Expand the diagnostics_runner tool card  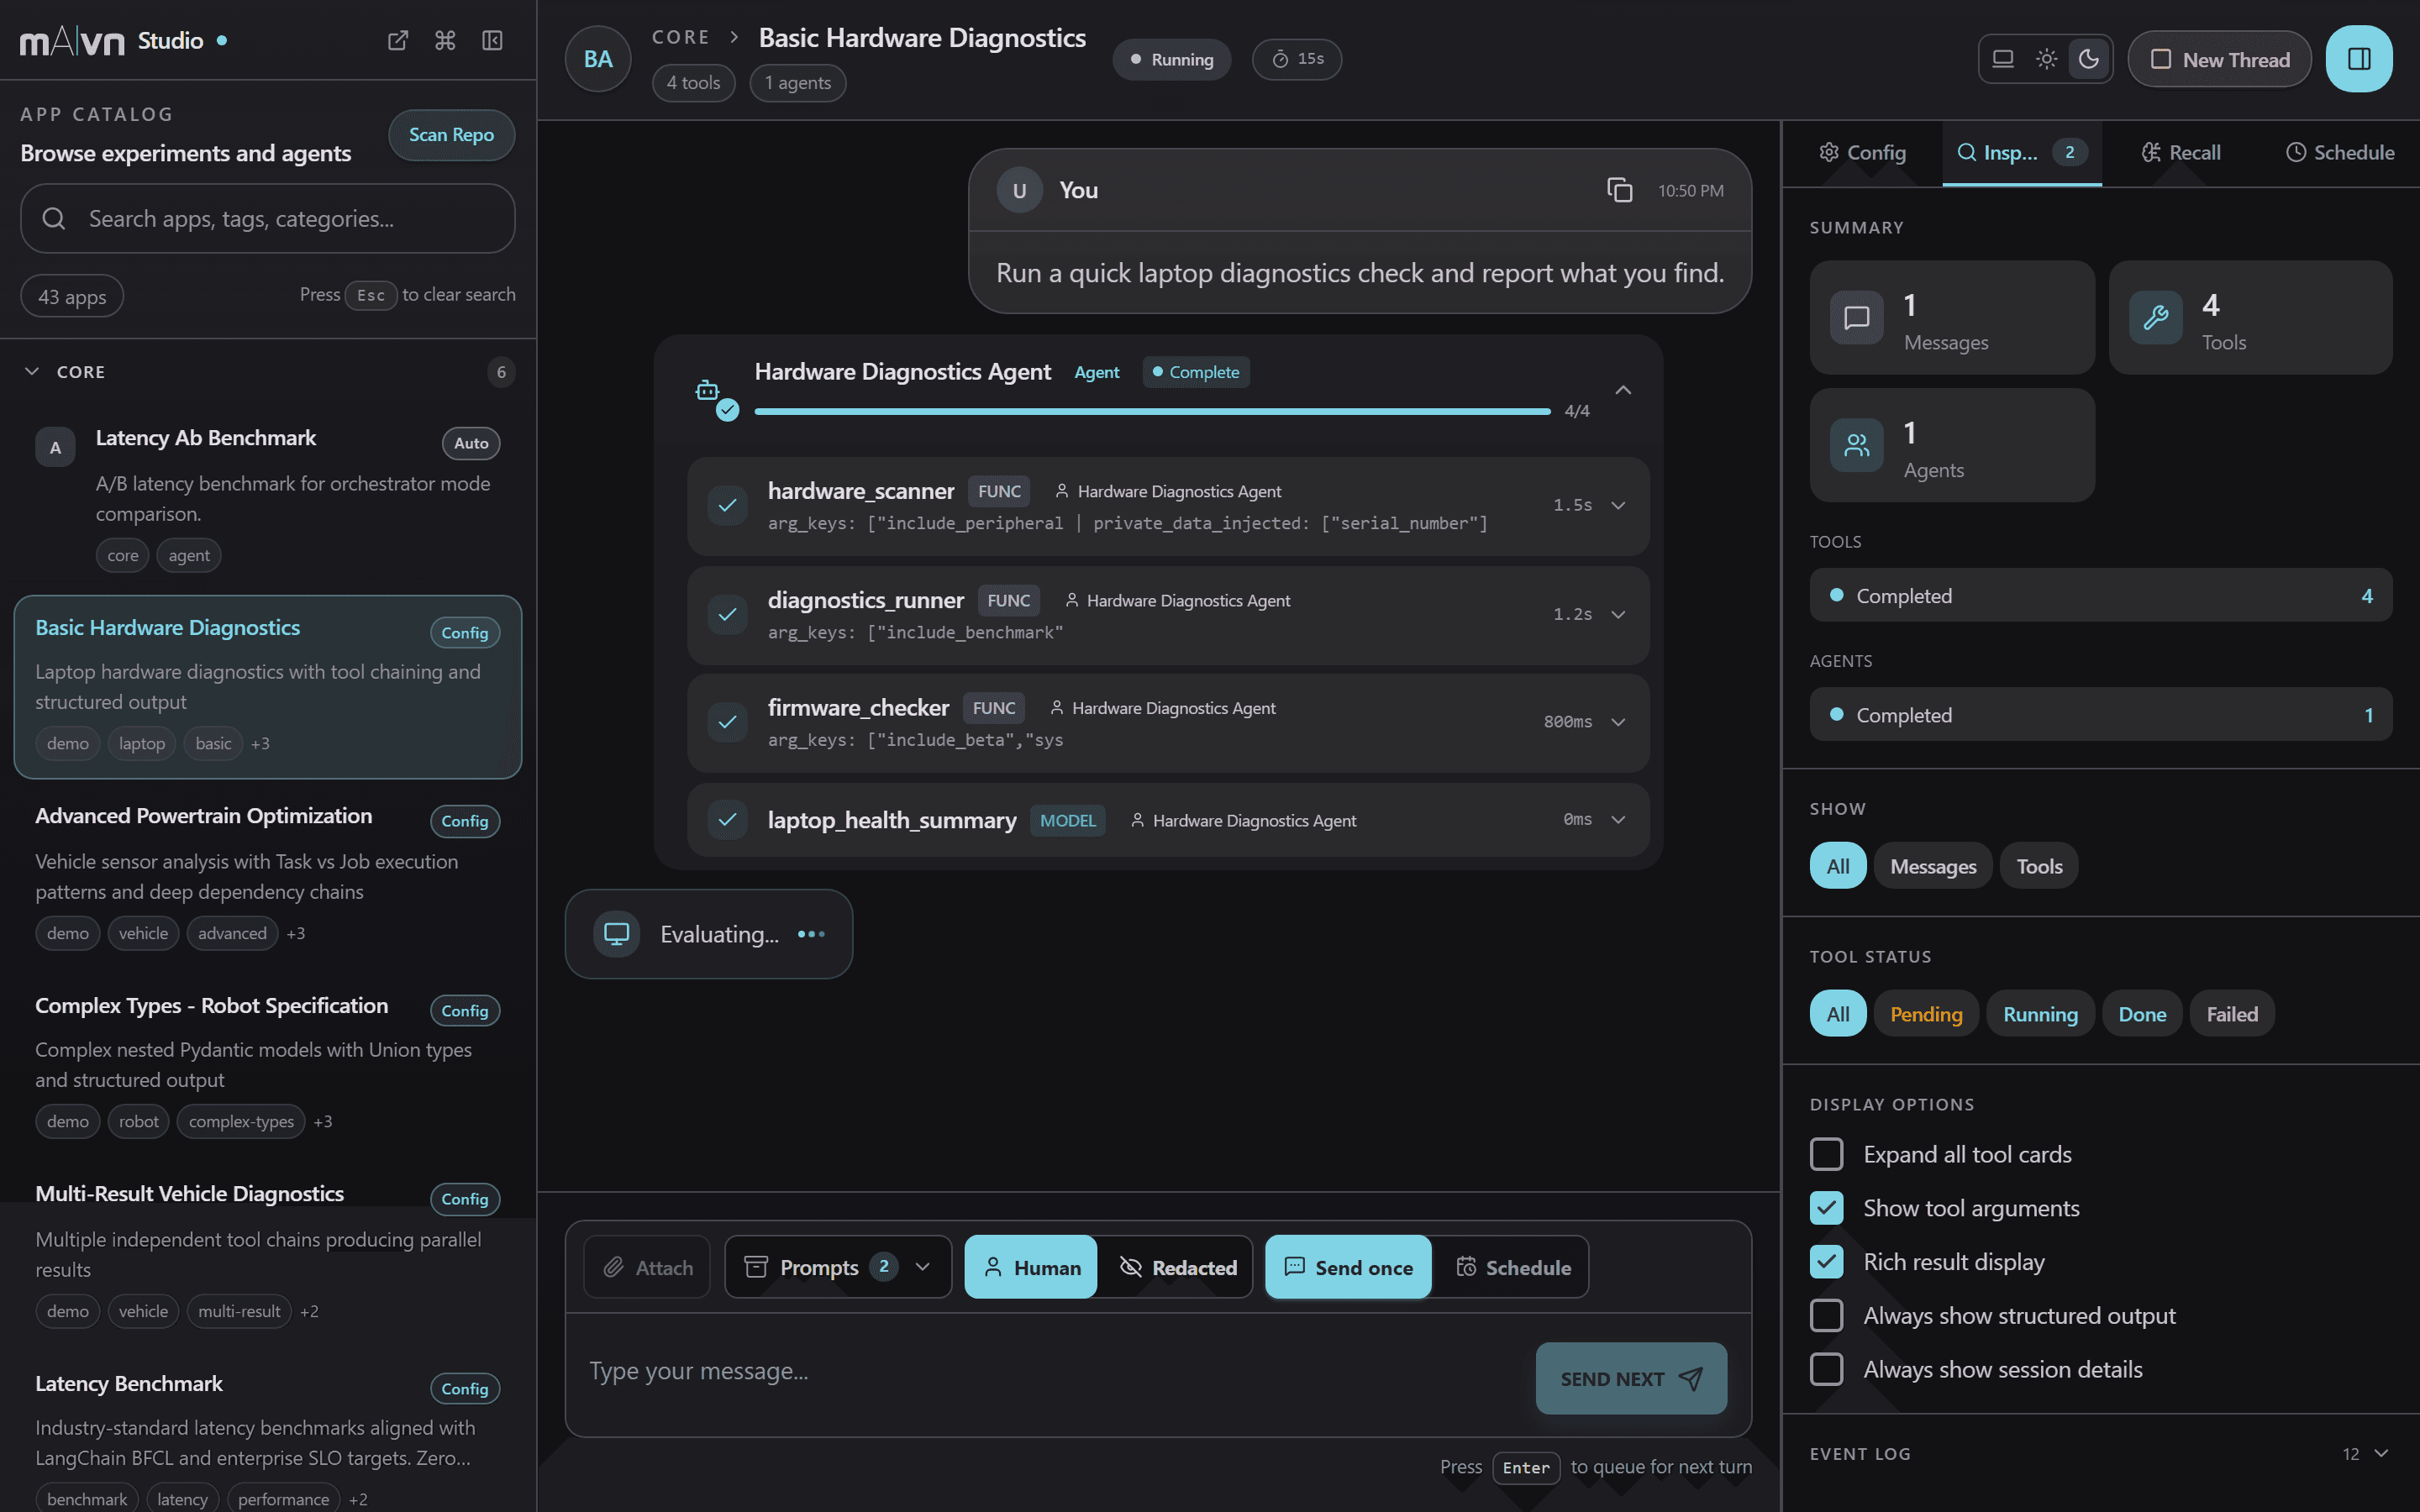tap(1618, 614)
